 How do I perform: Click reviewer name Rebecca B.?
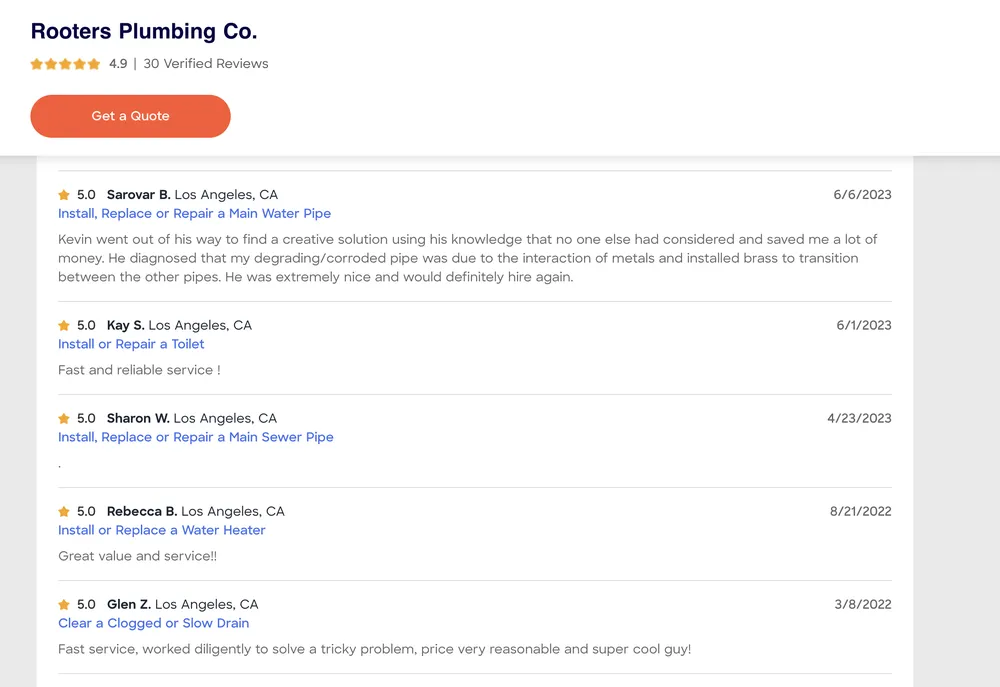pos(141,512)
